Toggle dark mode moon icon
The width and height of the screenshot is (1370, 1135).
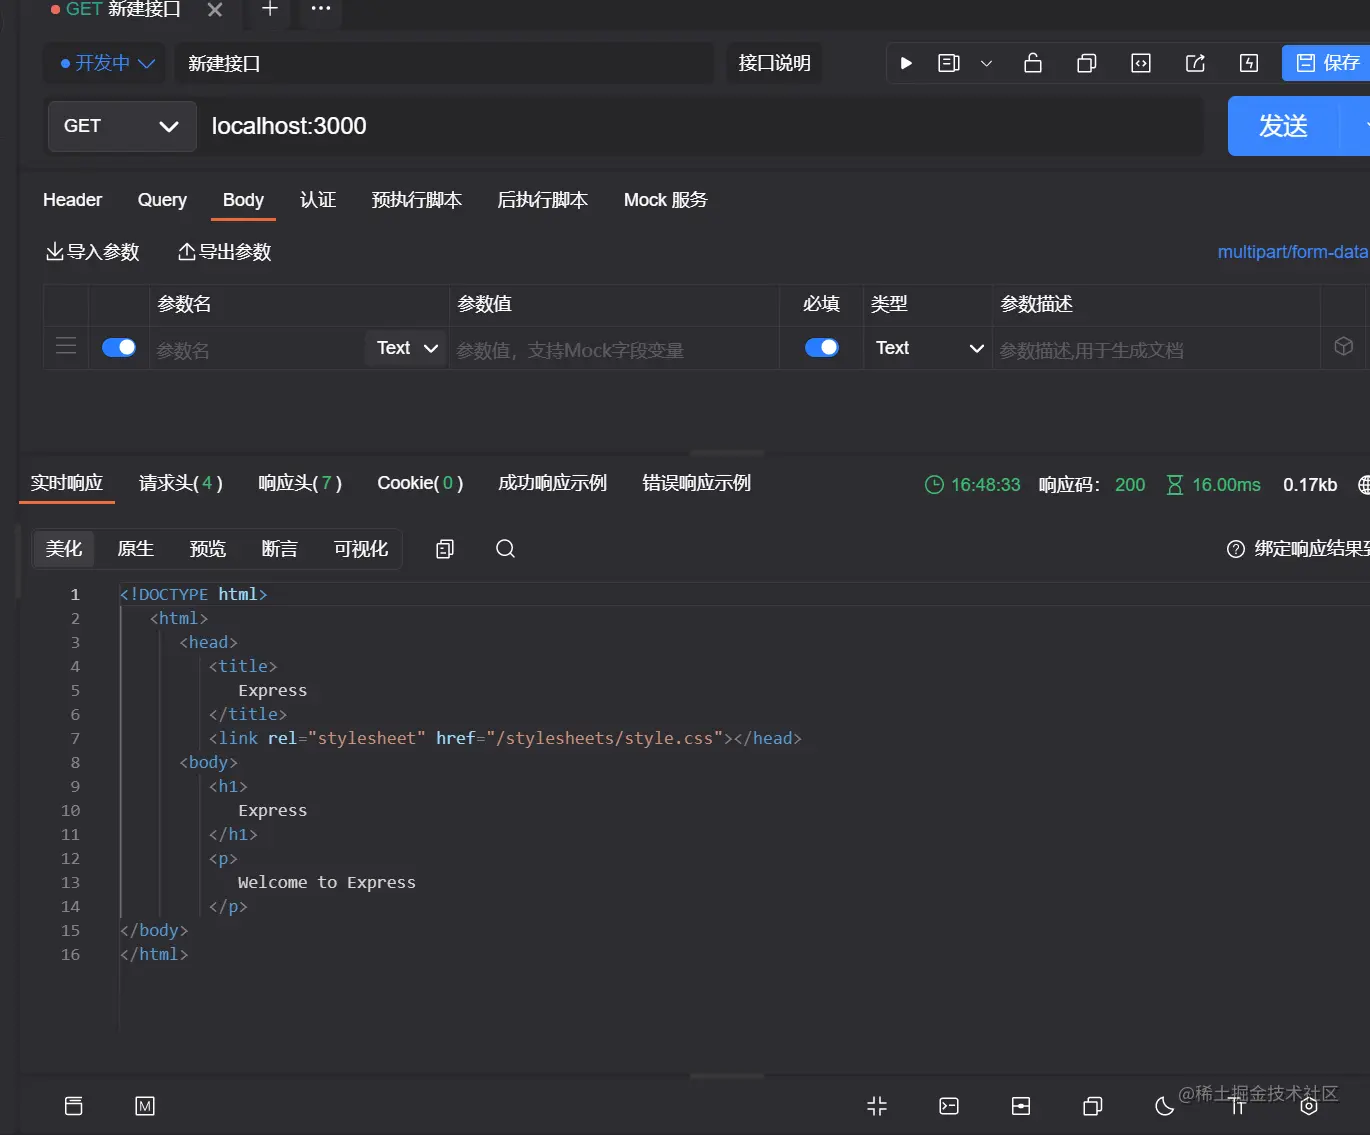click(1164, 1106)
